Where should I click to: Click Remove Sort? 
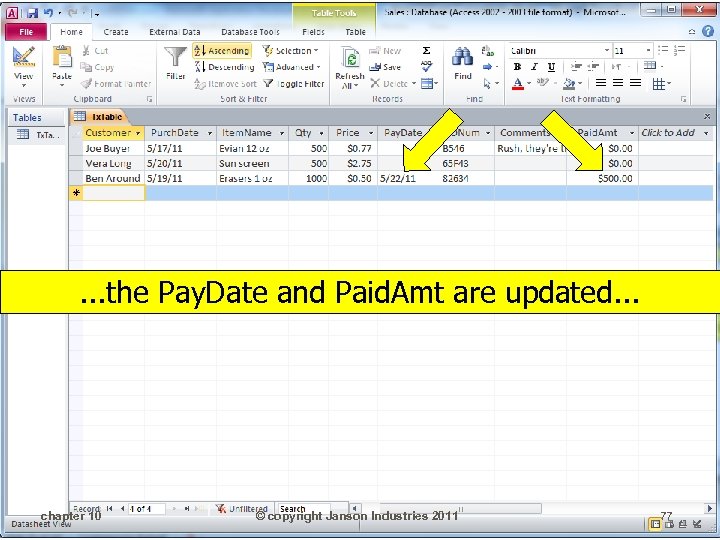[x=225, y=84]
